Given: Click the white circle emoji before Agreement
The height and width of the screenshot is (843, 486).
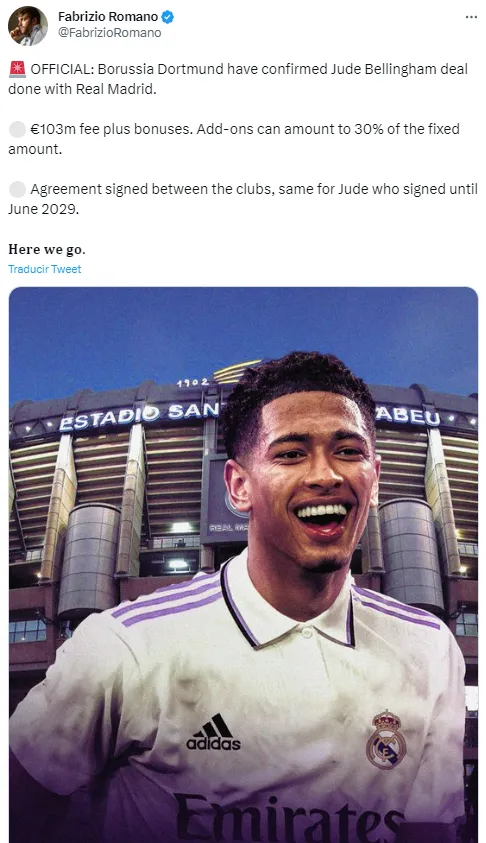Looking at the screenshot, I should click(x=17, y=190).
